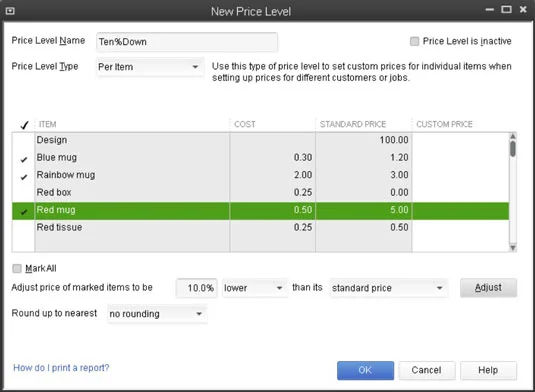Toggle the Price Level is inactive checkbox

point(414,41)
